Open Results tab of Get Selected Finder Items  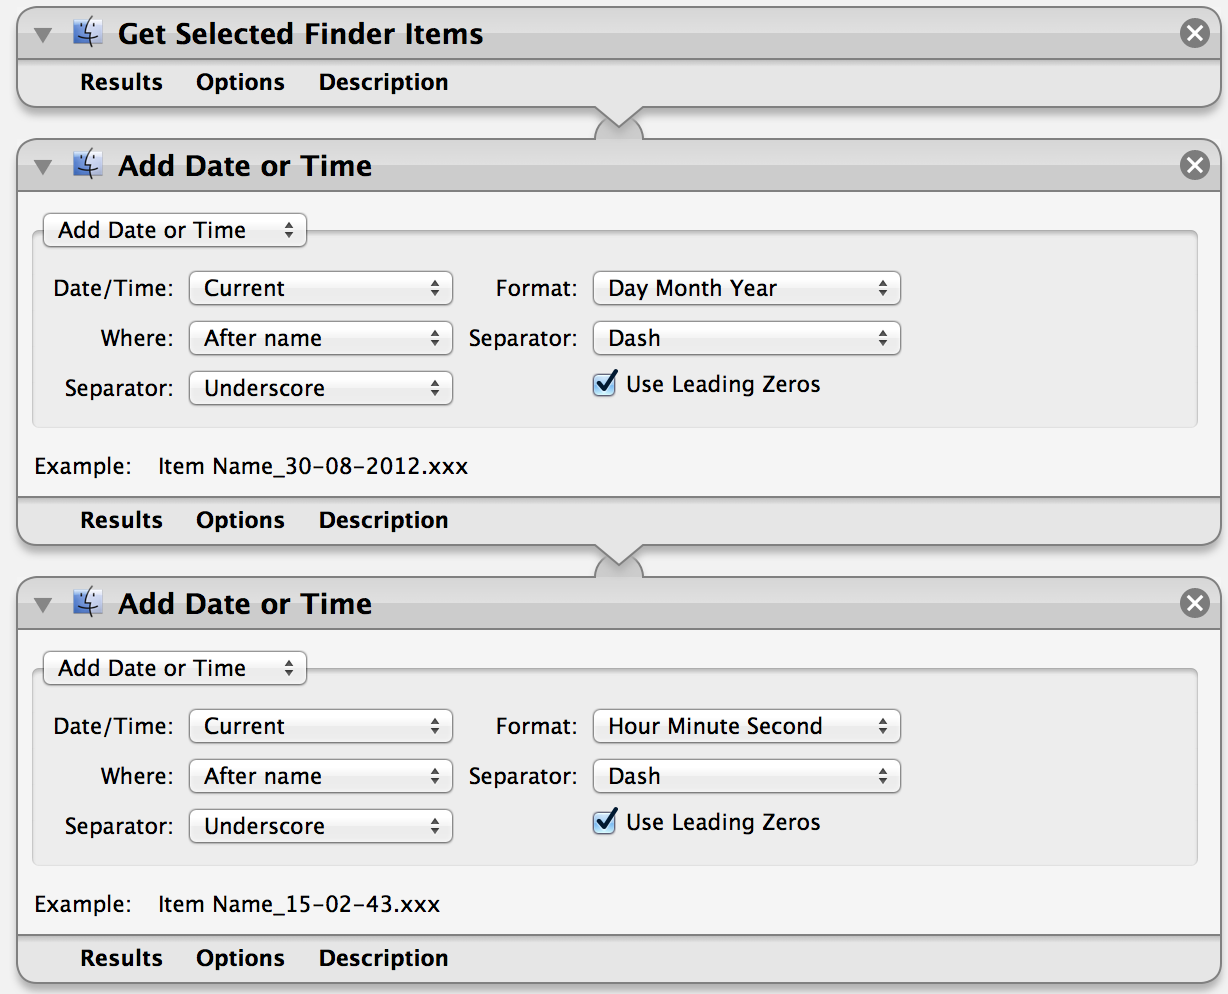[x=122, y=82]
